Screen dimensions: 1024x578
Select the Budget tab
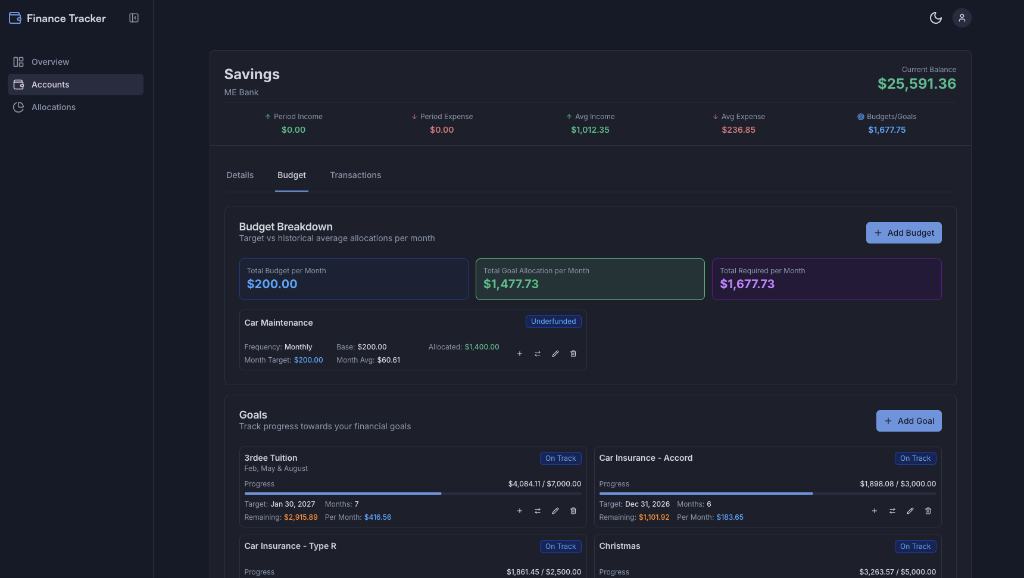pos(291,175)
